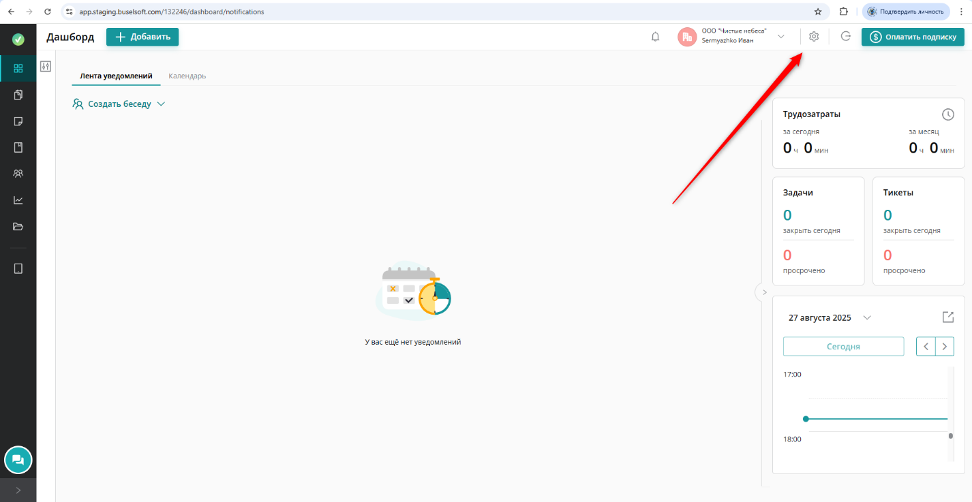This screenshot has width=972, height=502.
Task: Click the 17:00 time label
Action: tap(793, 374)
